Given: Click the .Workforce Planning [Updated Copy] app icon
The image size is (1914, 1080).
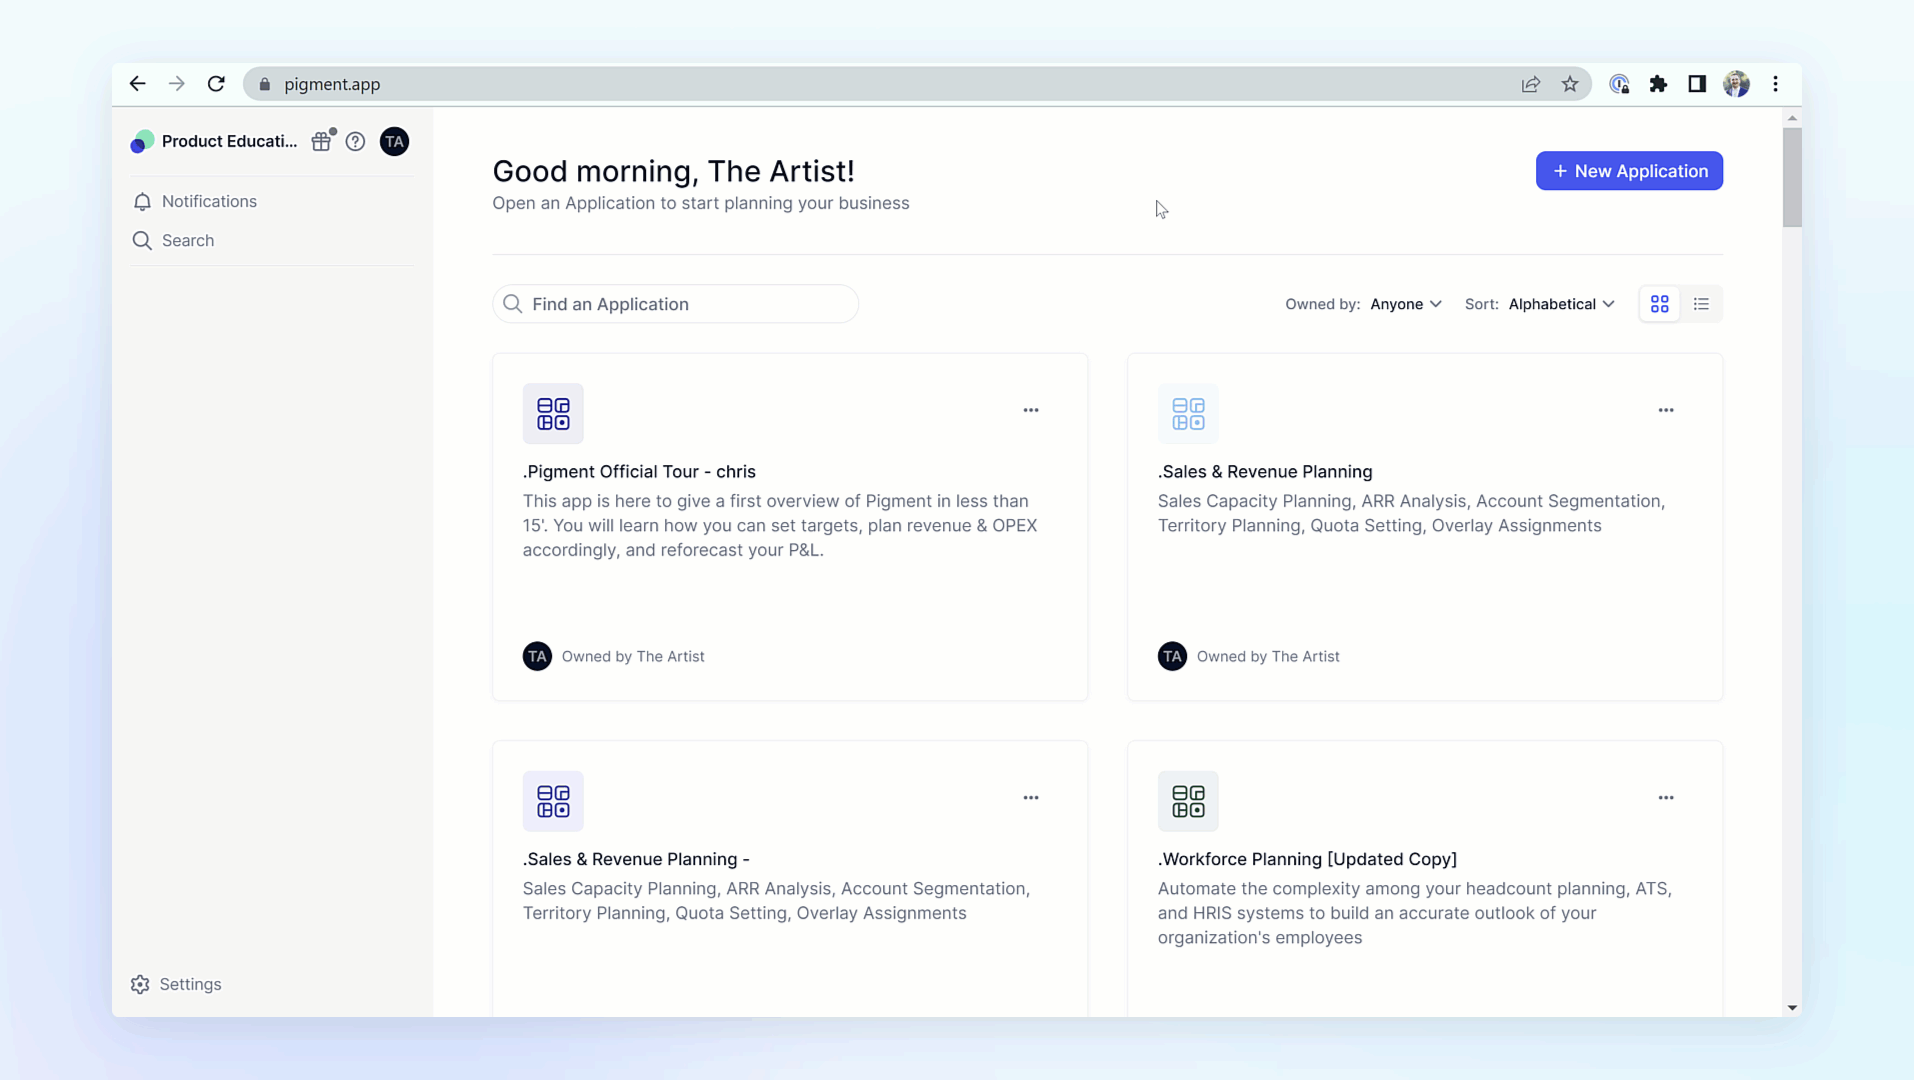Looking at the screenshot, I should [x=1188, y=801].
